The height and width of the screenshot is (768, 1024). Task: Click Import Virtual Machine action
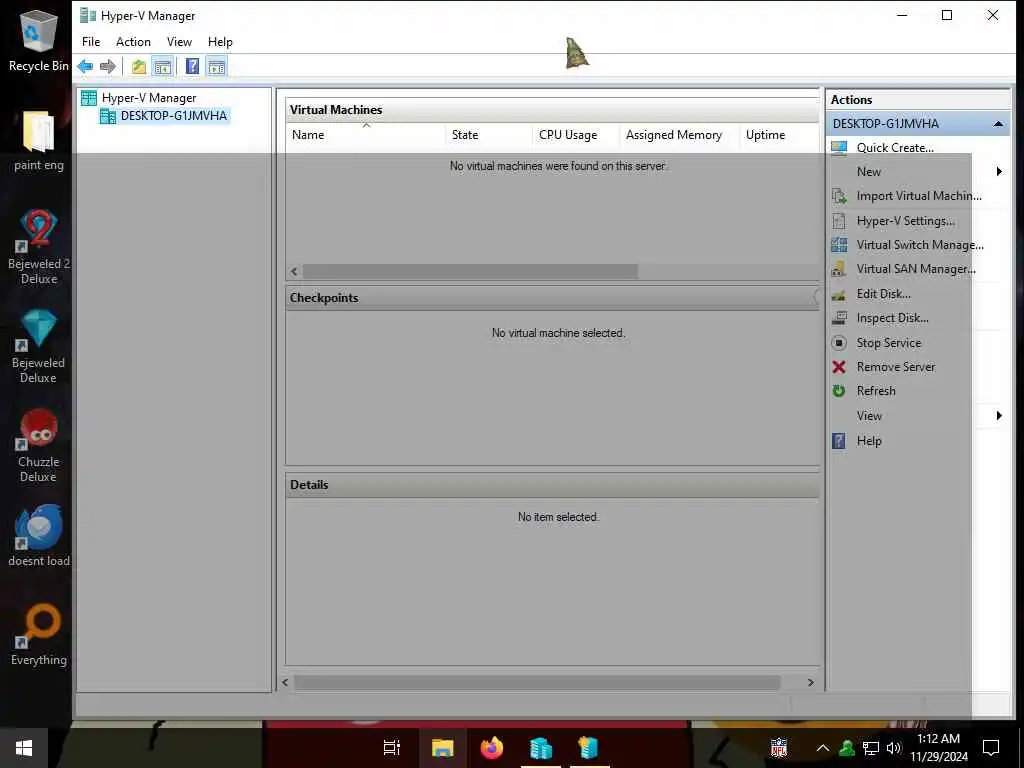click(919, 196)
